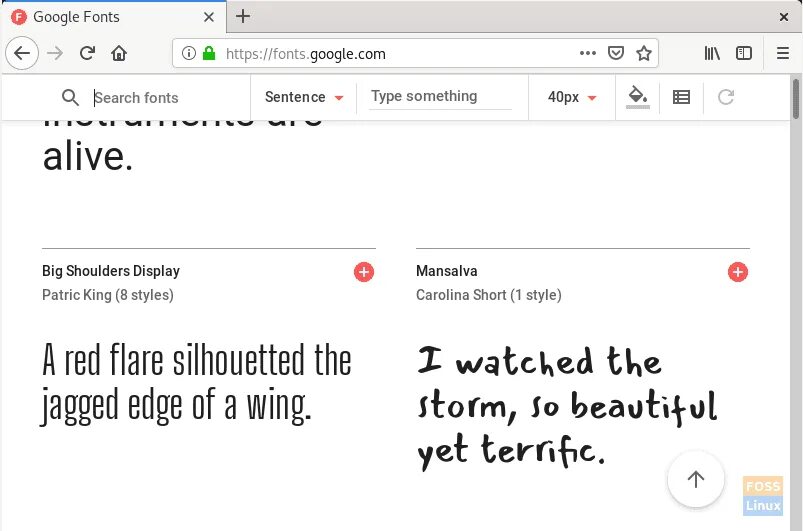Show site information via the info icon
Image resolution: width=803 pixels, height=531 pixels.
189,53
